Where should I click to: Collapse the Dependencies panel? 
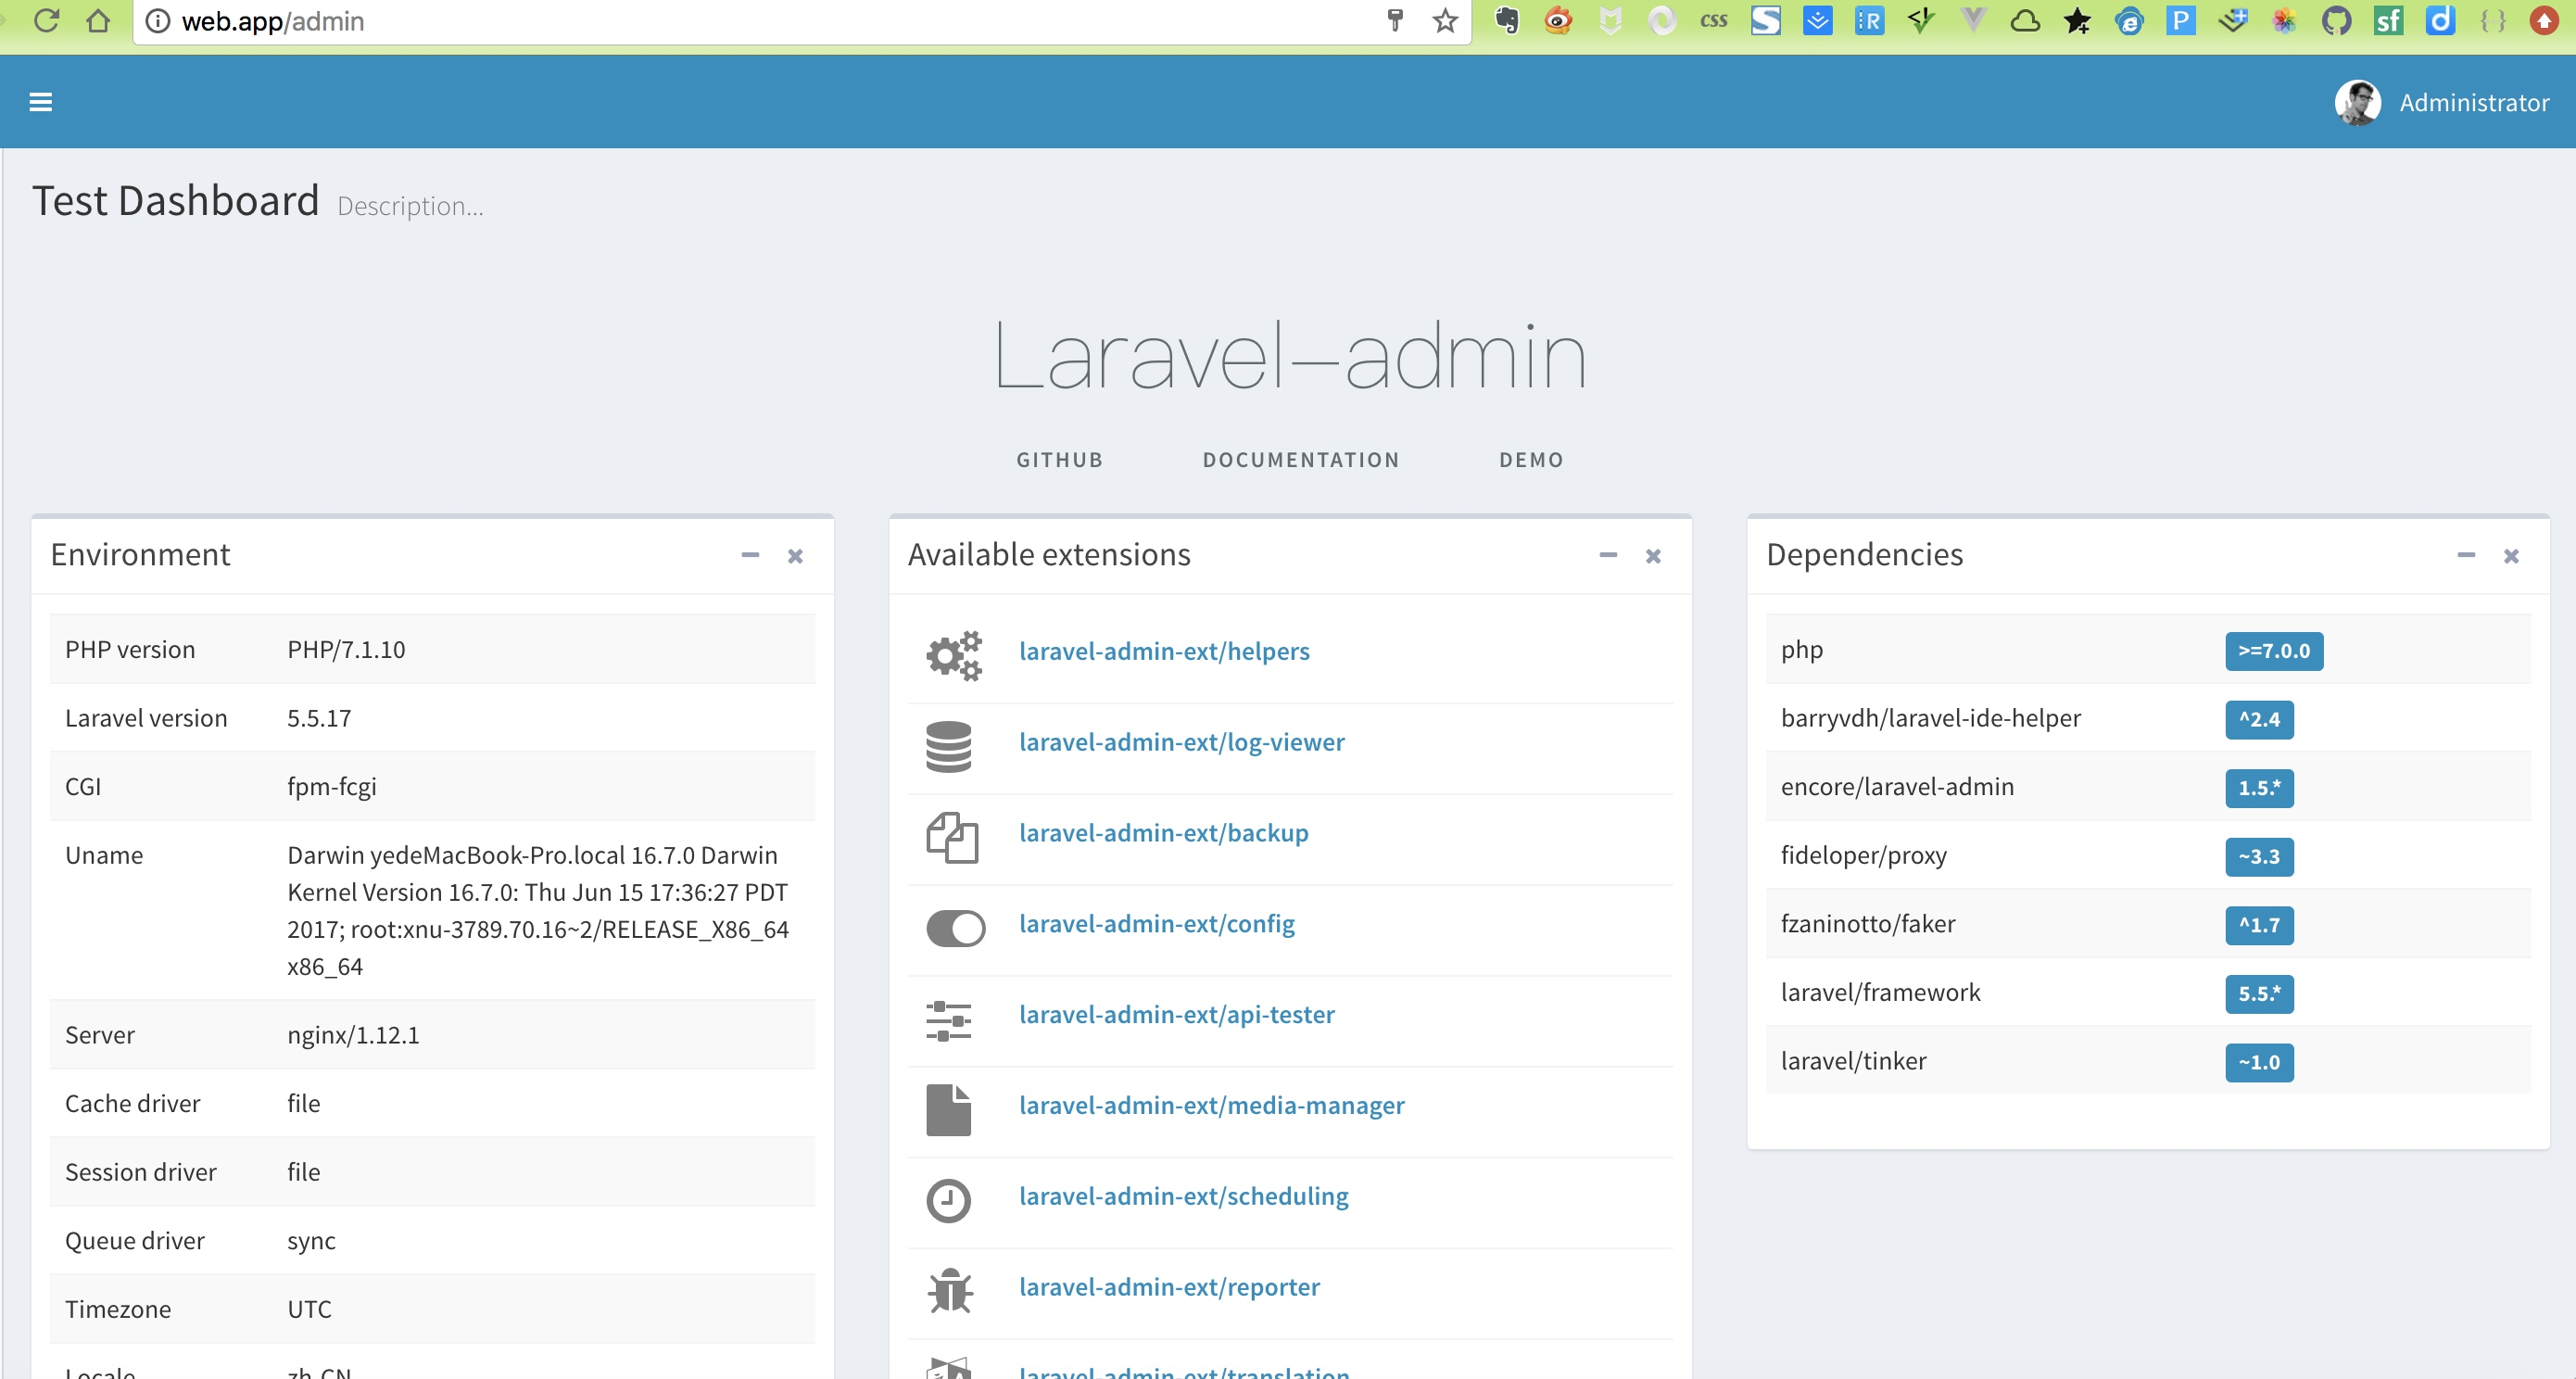point(2466,555)
